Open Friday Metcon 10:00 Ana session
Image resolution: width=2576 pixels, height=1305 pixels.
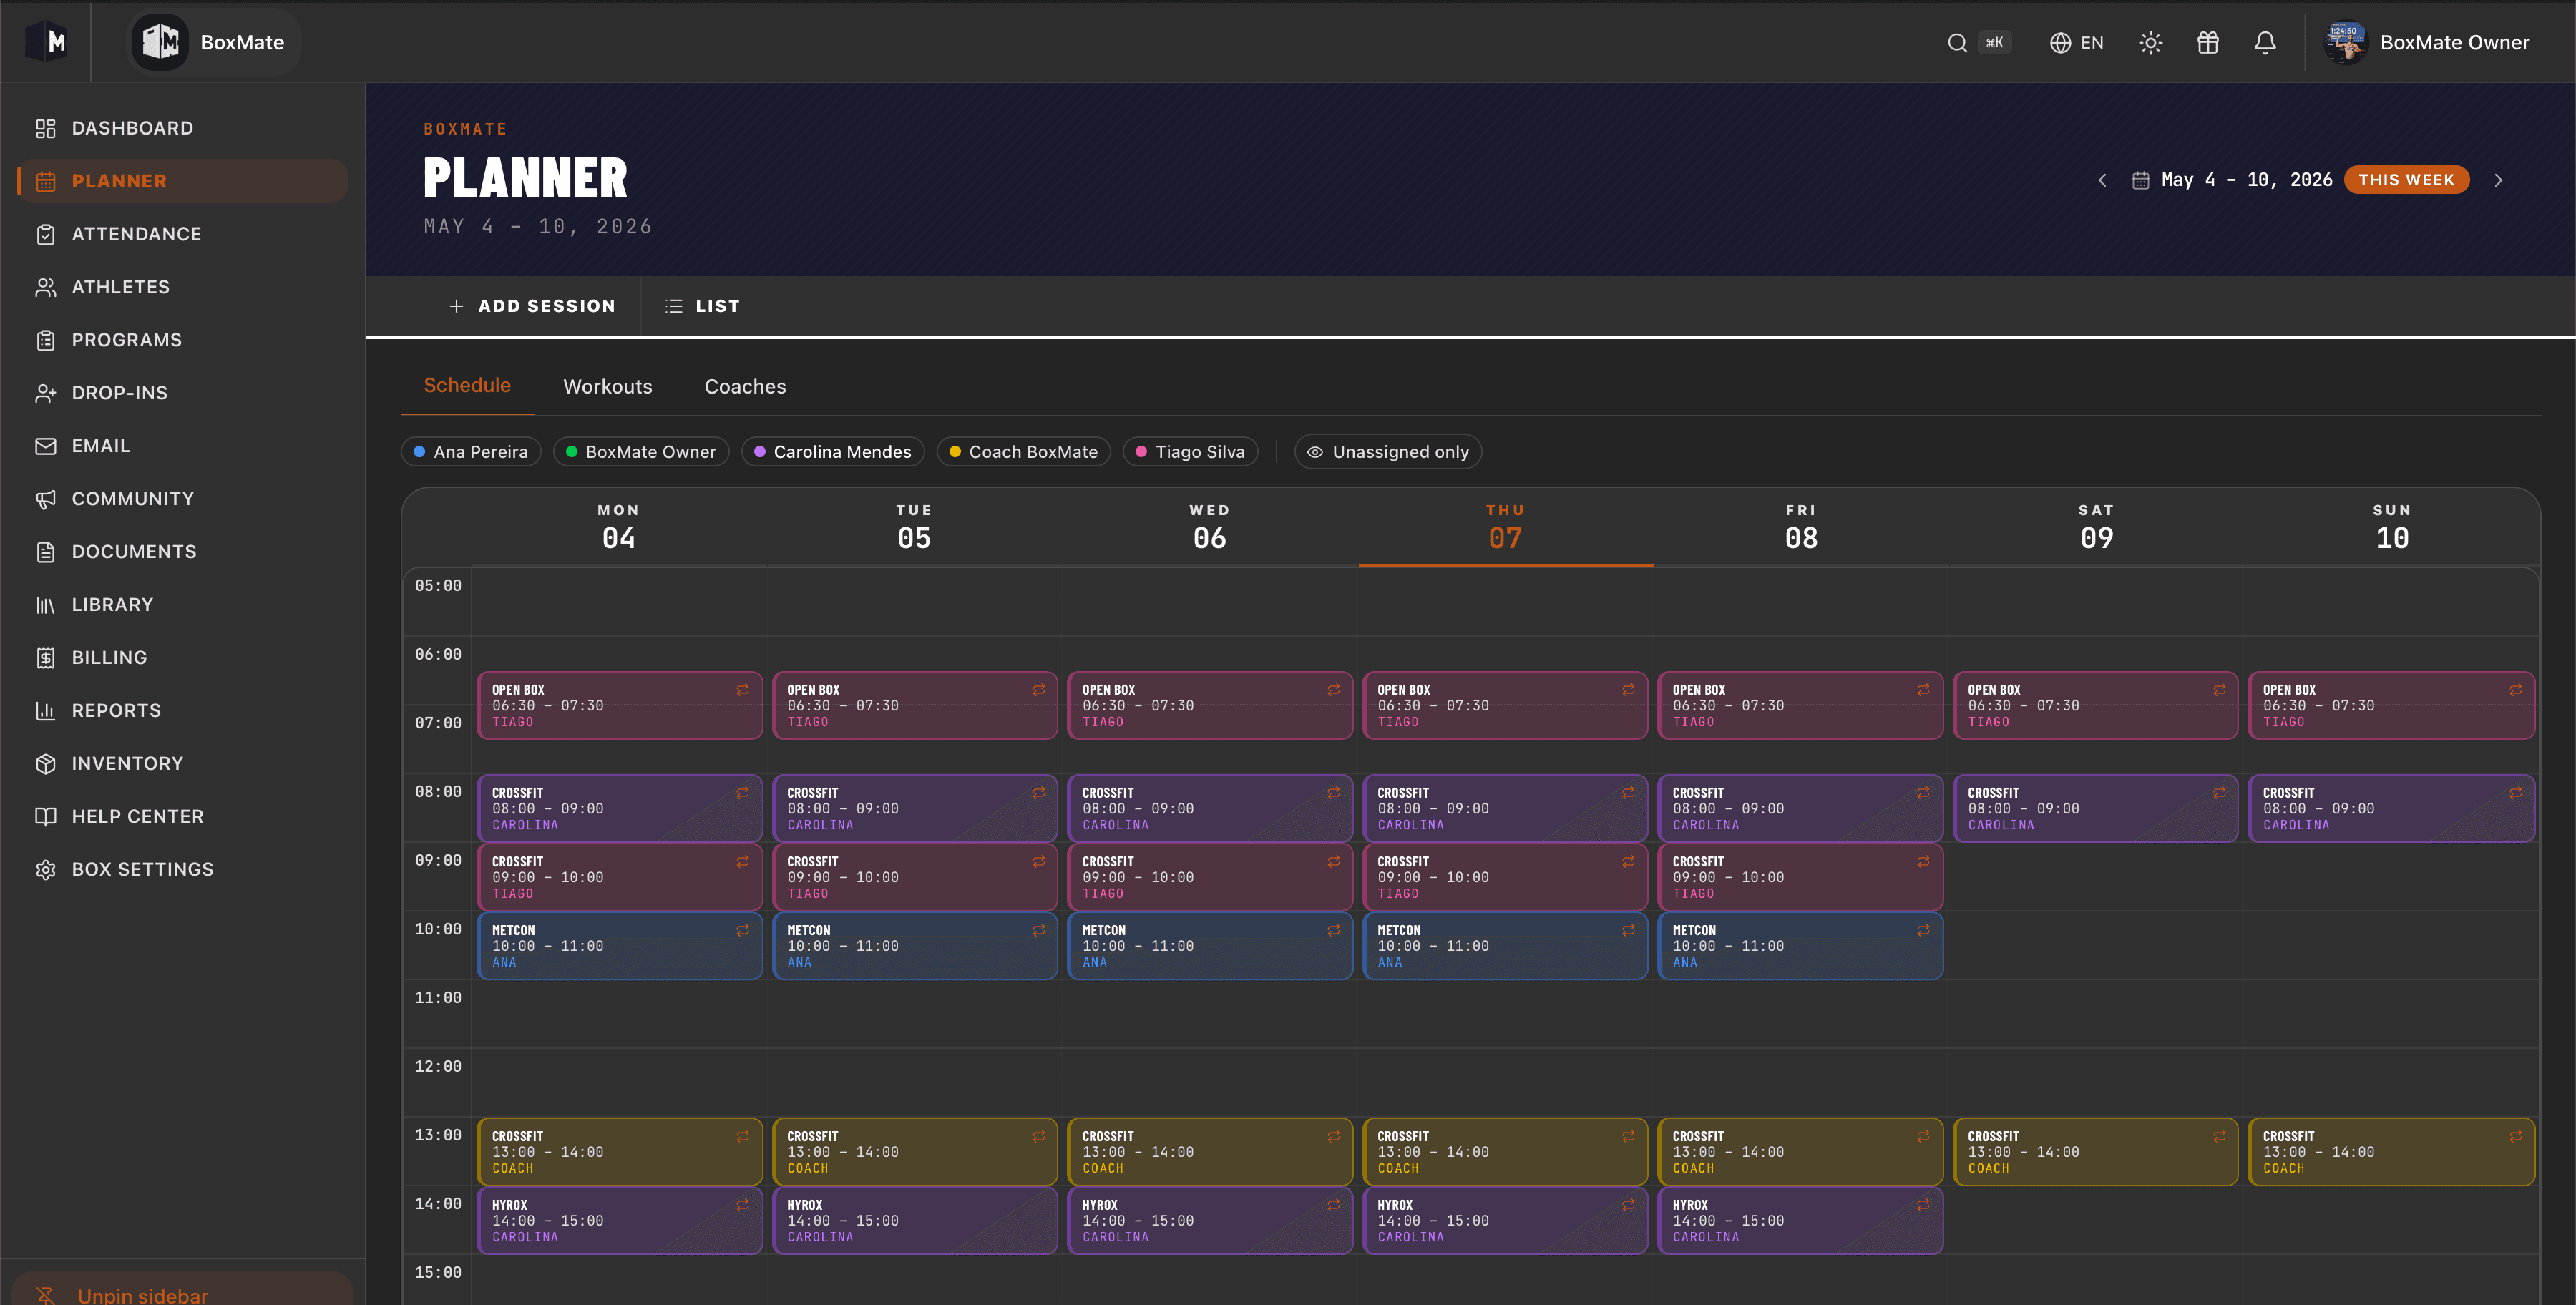1800,946
